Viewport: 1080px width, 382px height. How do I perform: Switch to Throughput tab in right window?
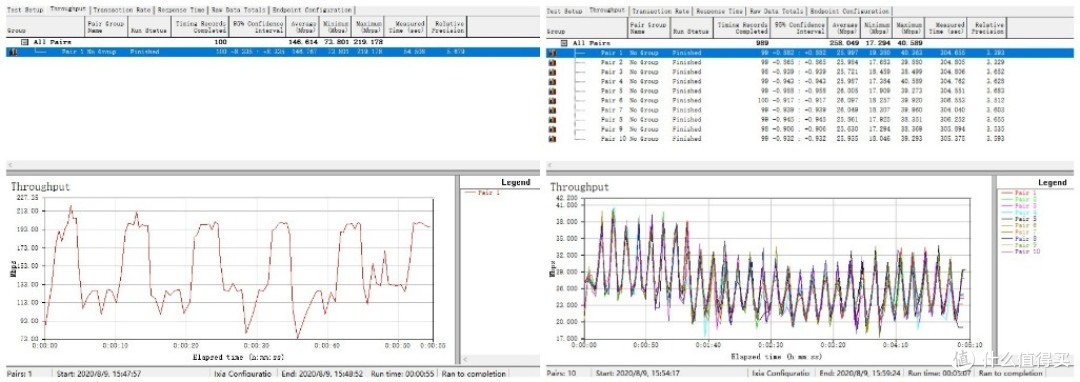(x=607, y=10)
